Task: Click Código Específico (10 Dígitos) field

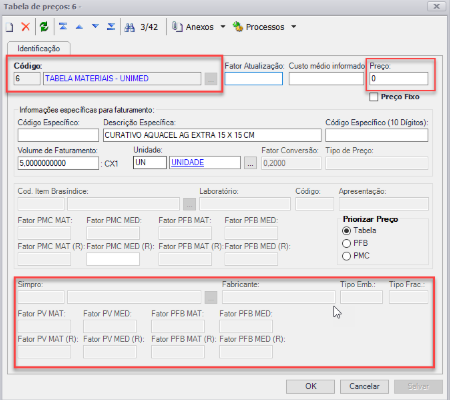Action: [x=377, y=135]
